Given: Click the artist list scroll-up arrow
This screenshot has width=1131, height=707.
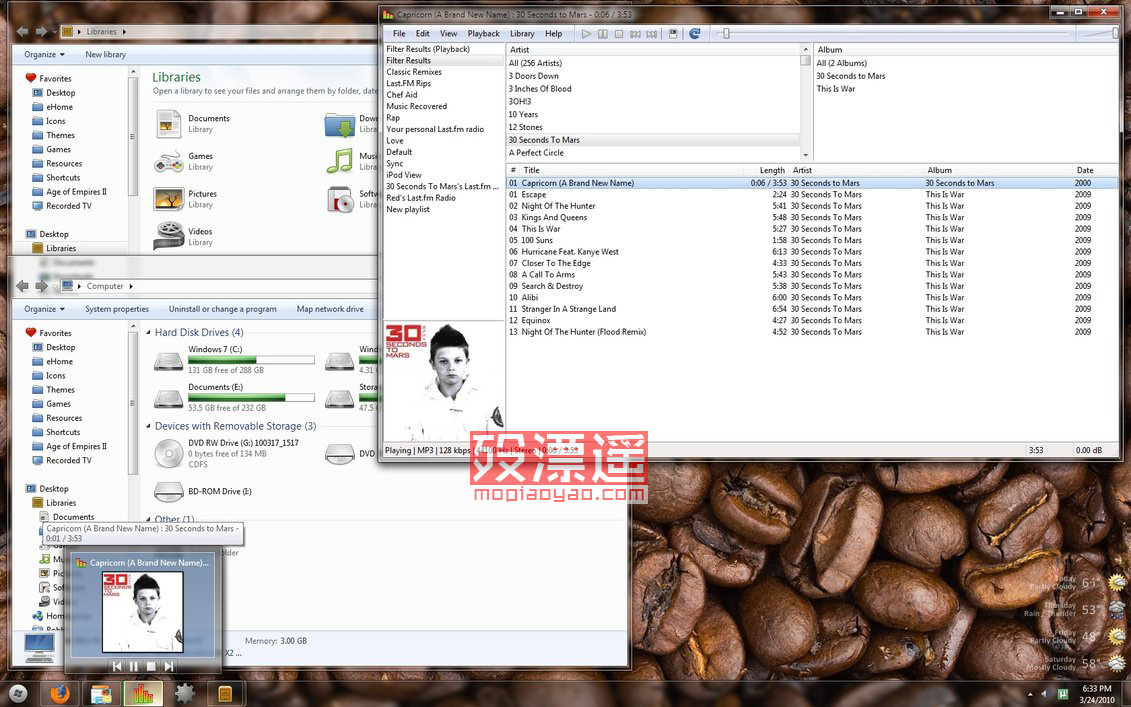Looking at the screenshot, I should pos(806,50).
